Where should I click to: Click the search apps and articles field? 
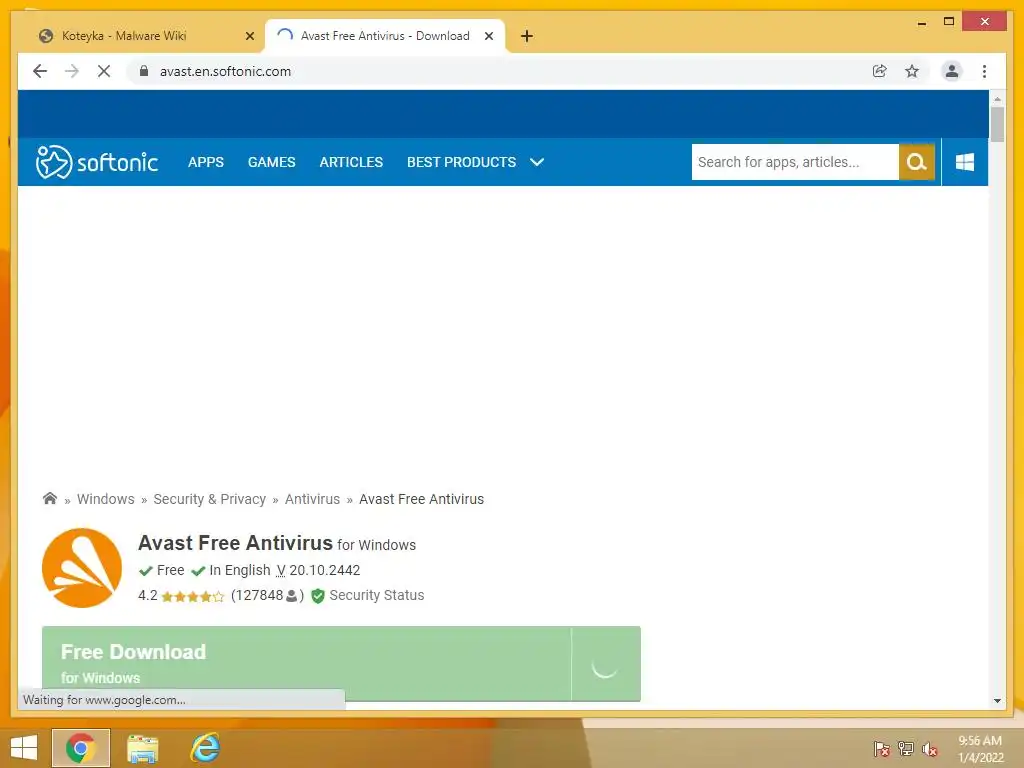[795, 162]
